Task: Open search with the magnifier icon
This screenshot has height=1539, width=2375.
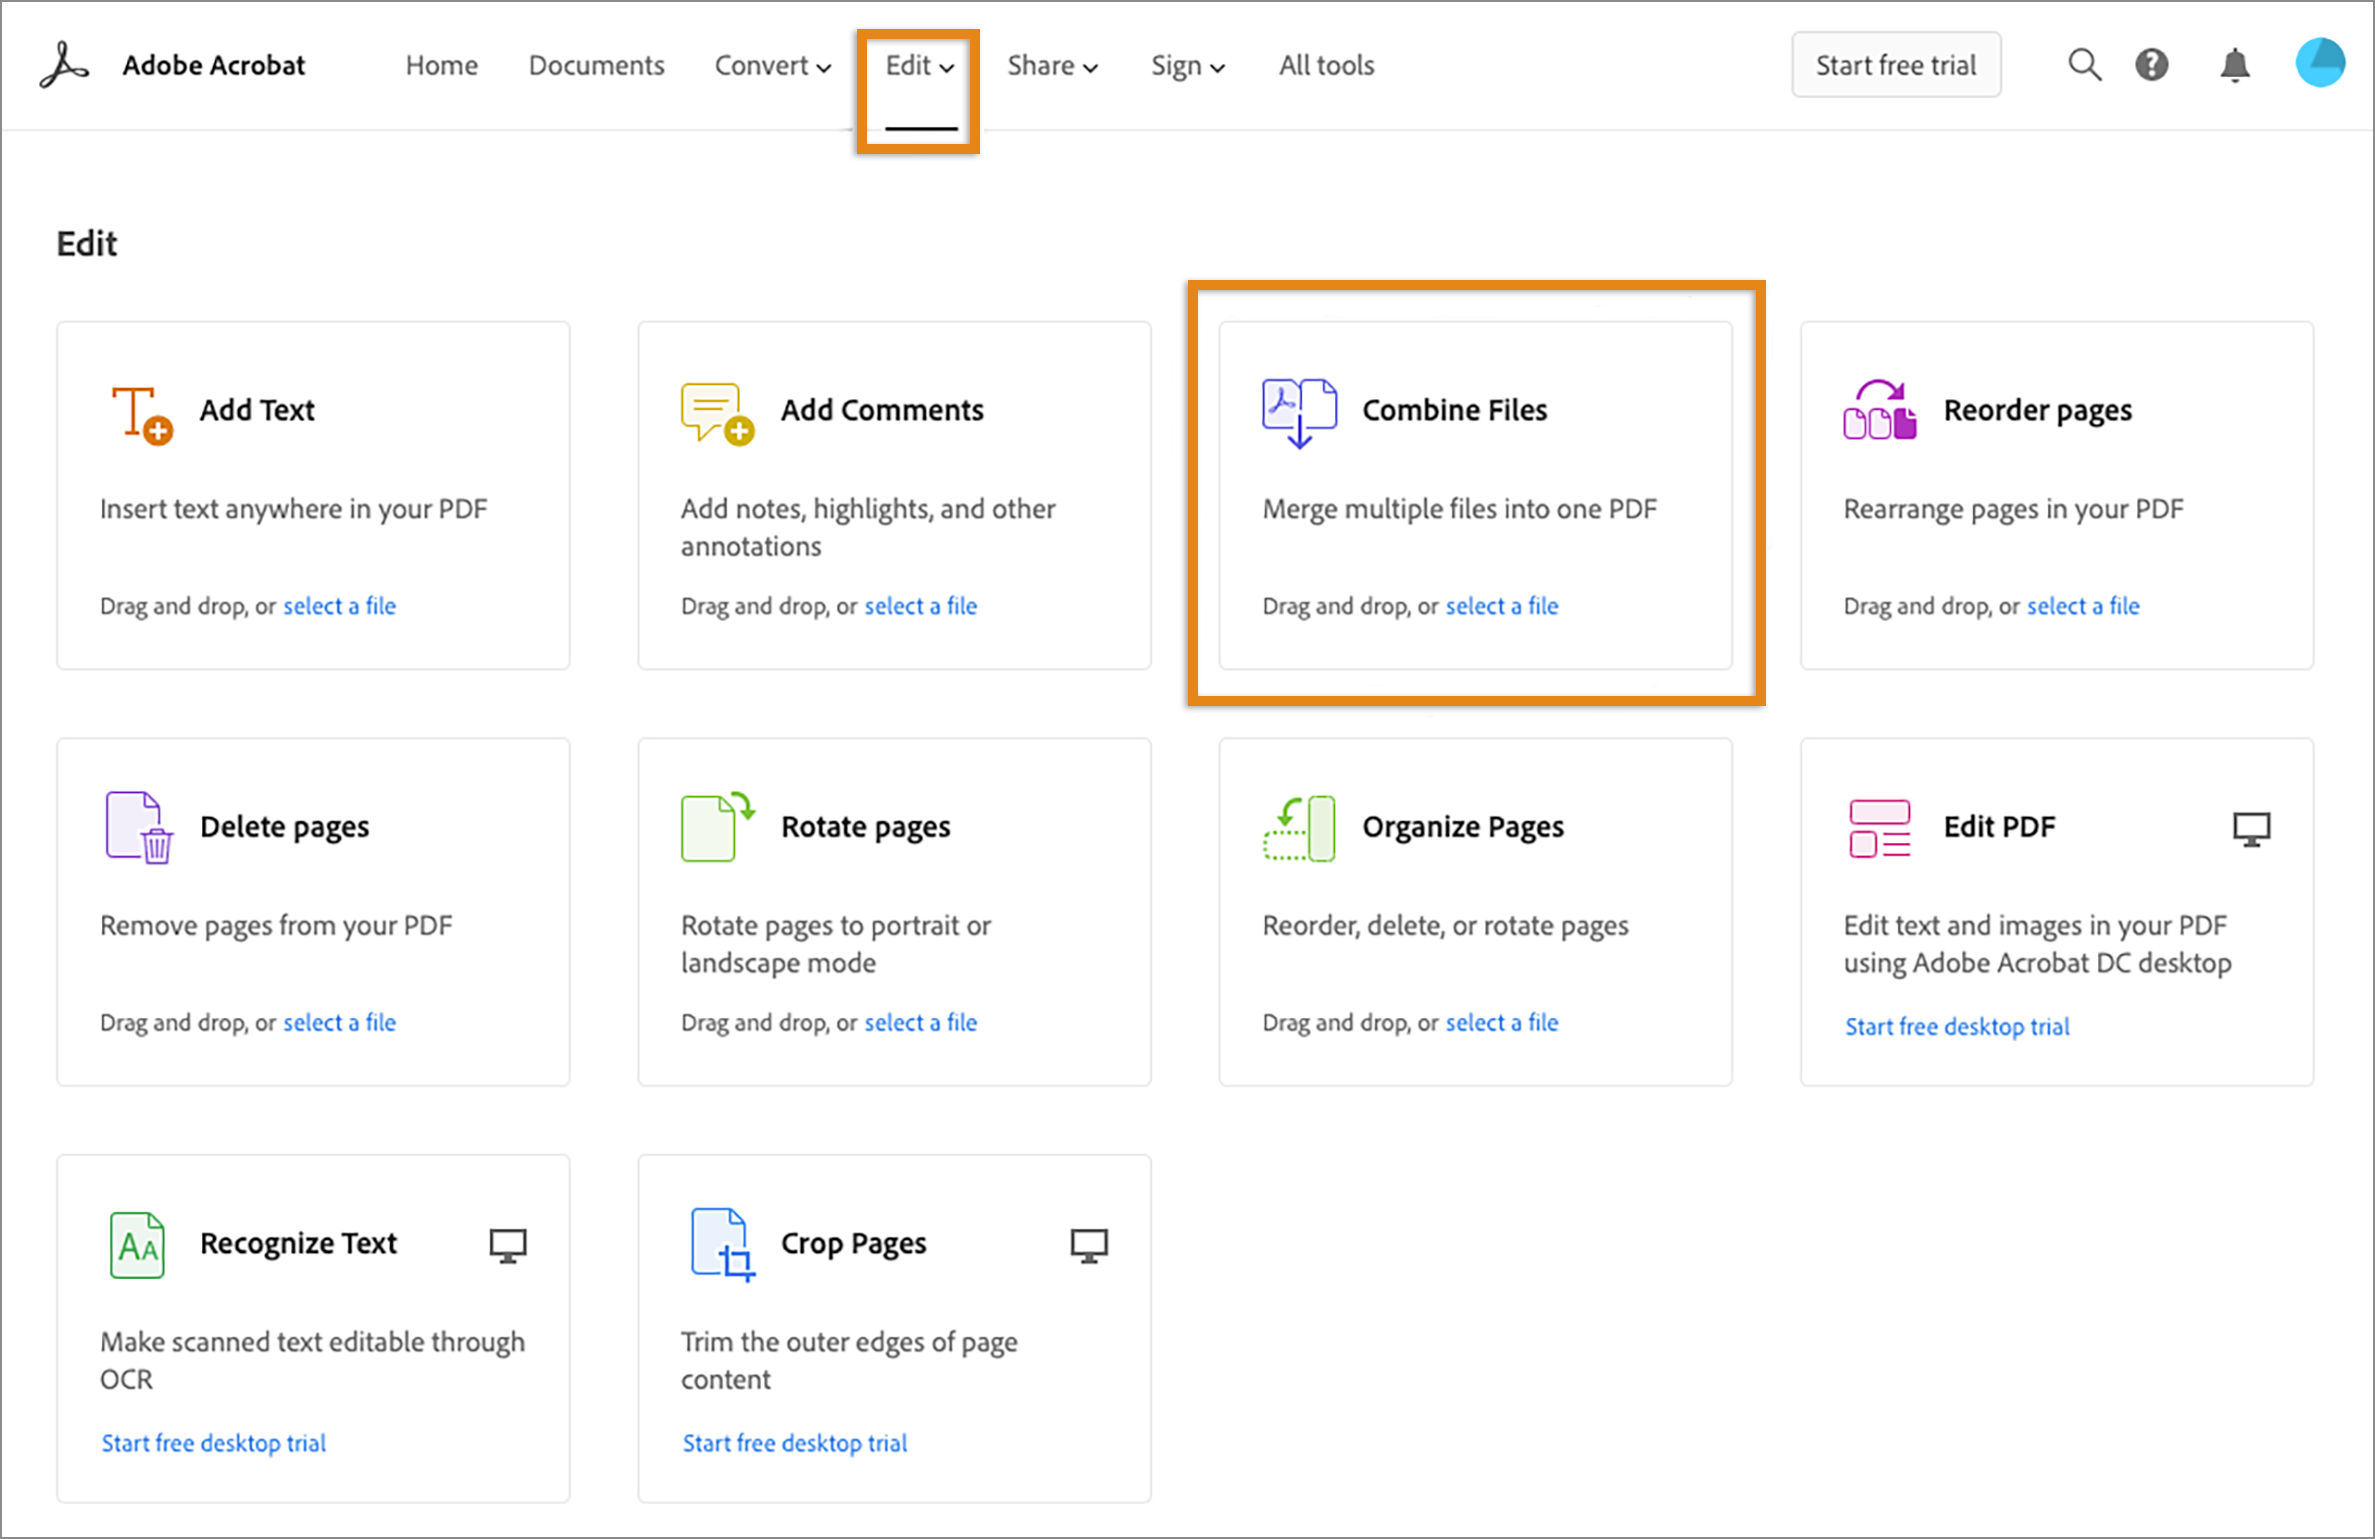Action: (x=2084, y=65)
